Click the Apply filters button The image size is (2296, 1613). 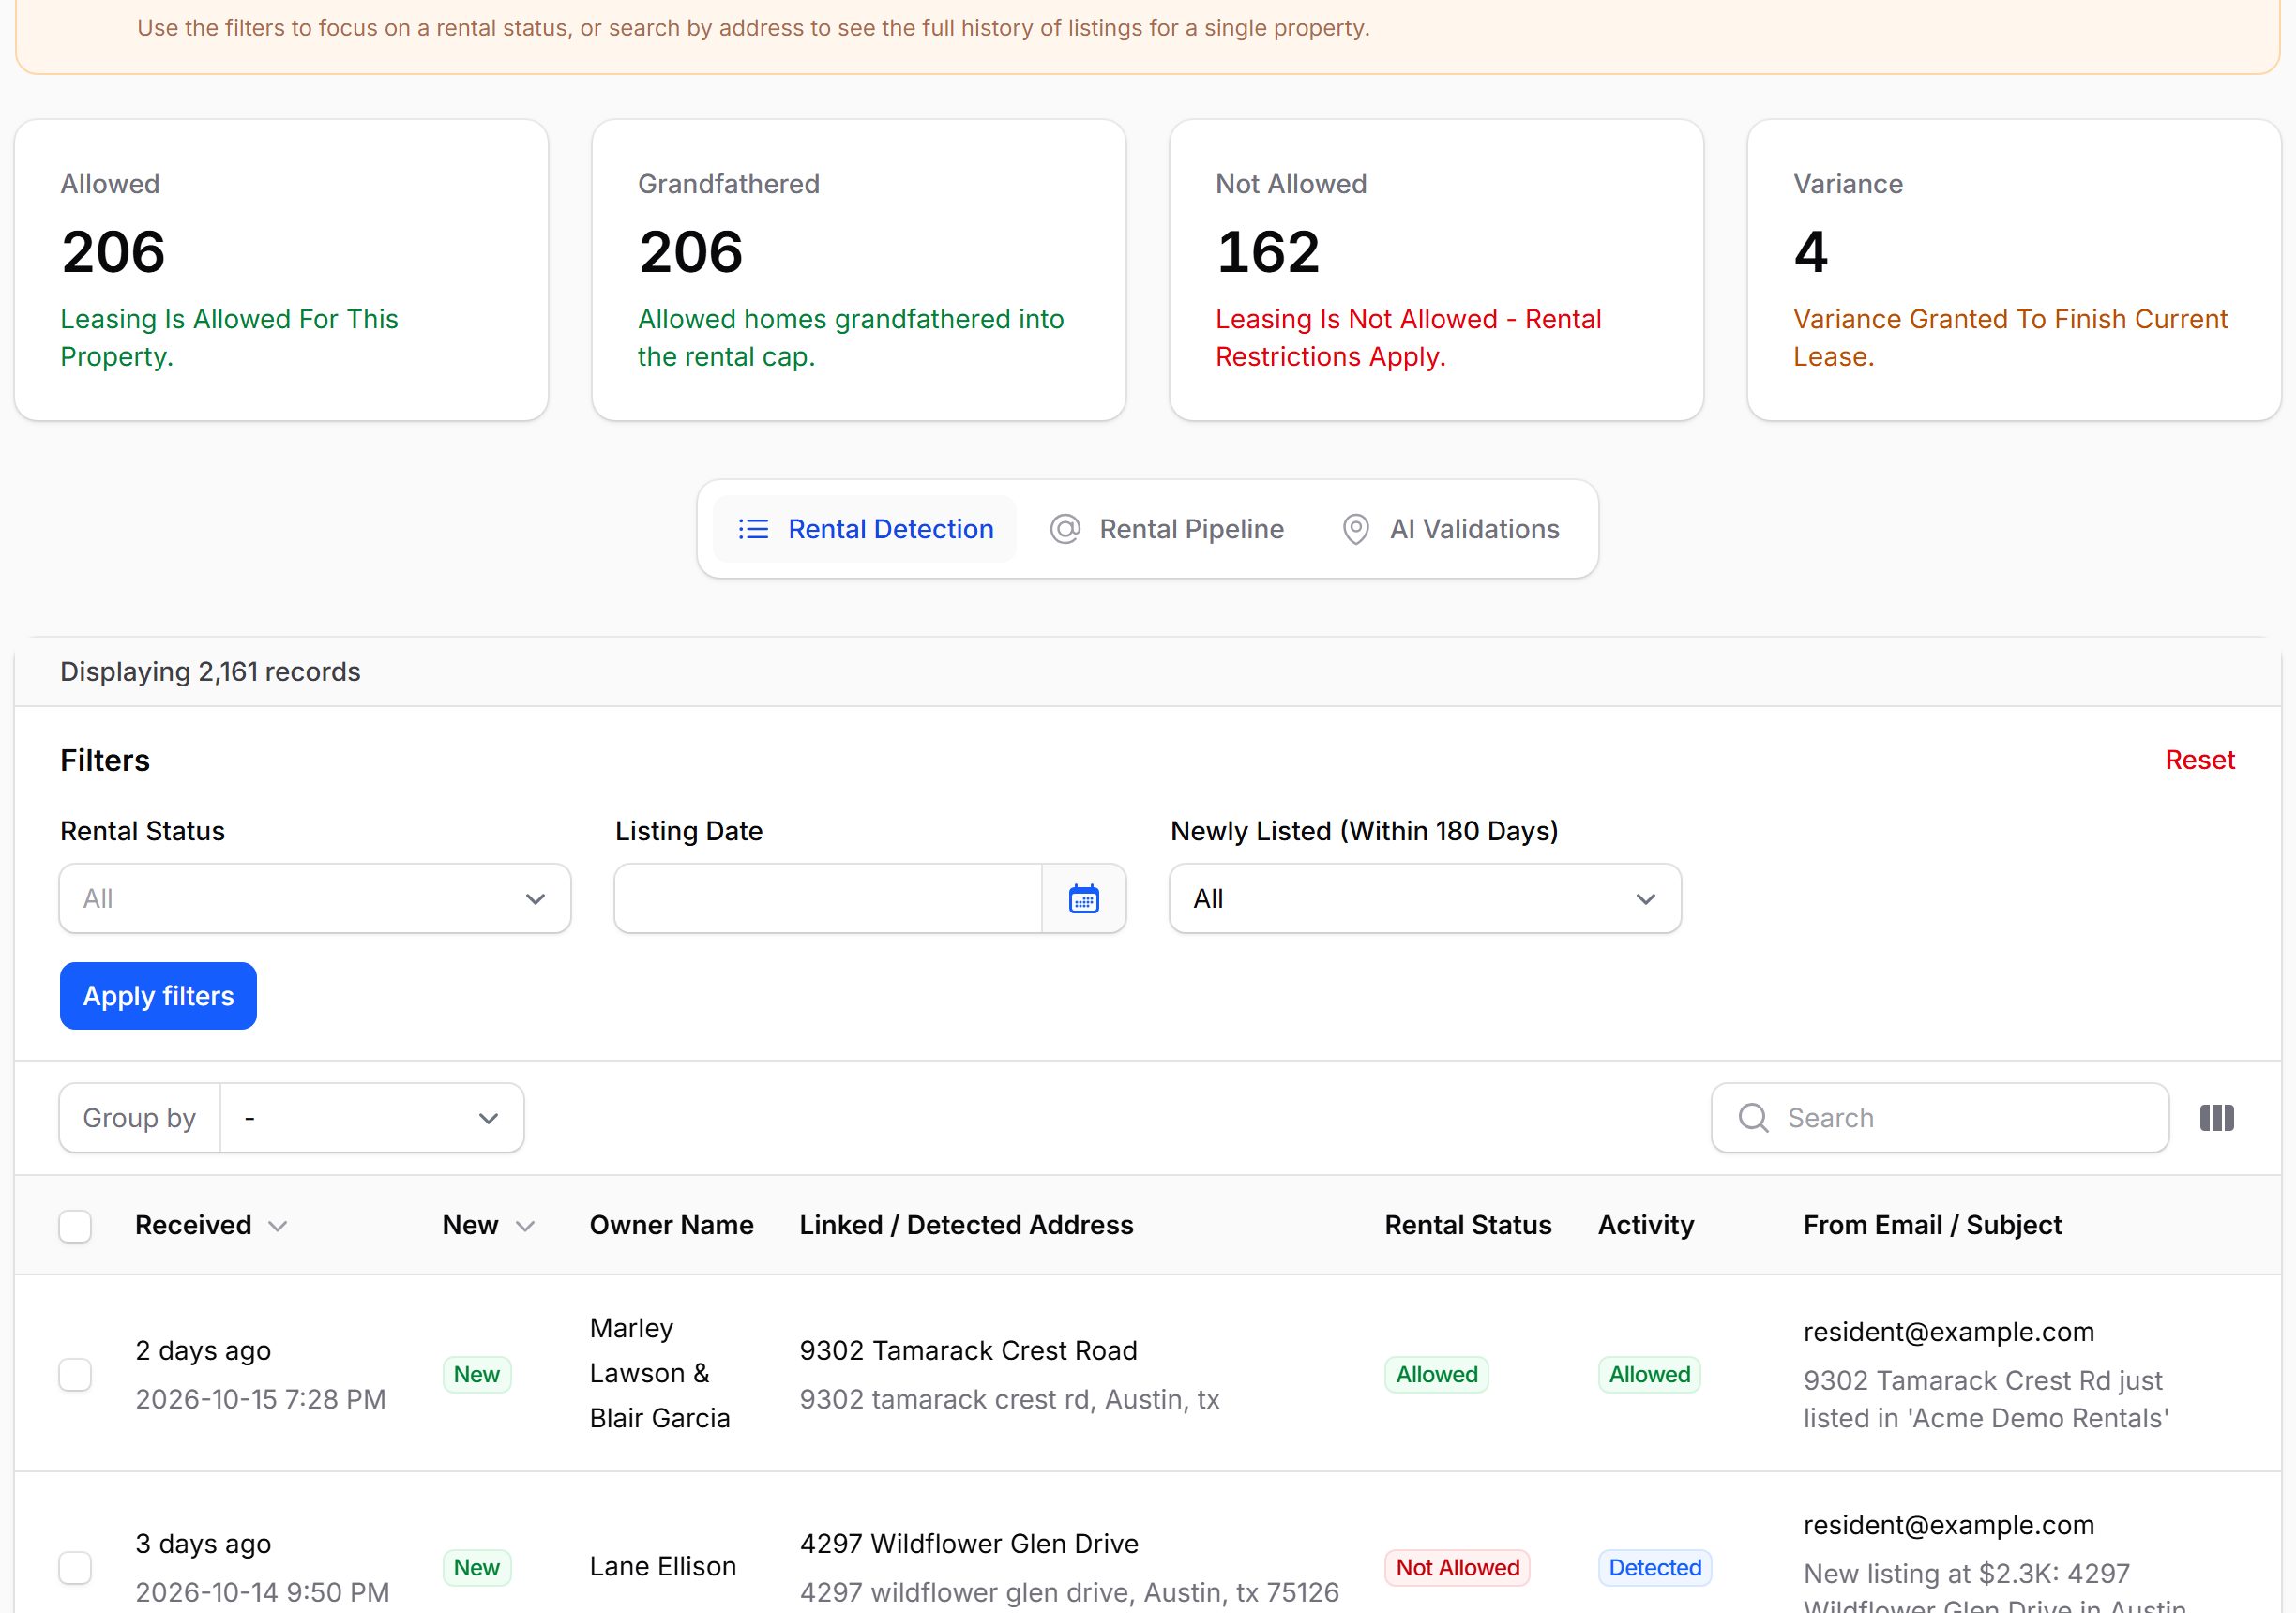click(x=158, y=996)
